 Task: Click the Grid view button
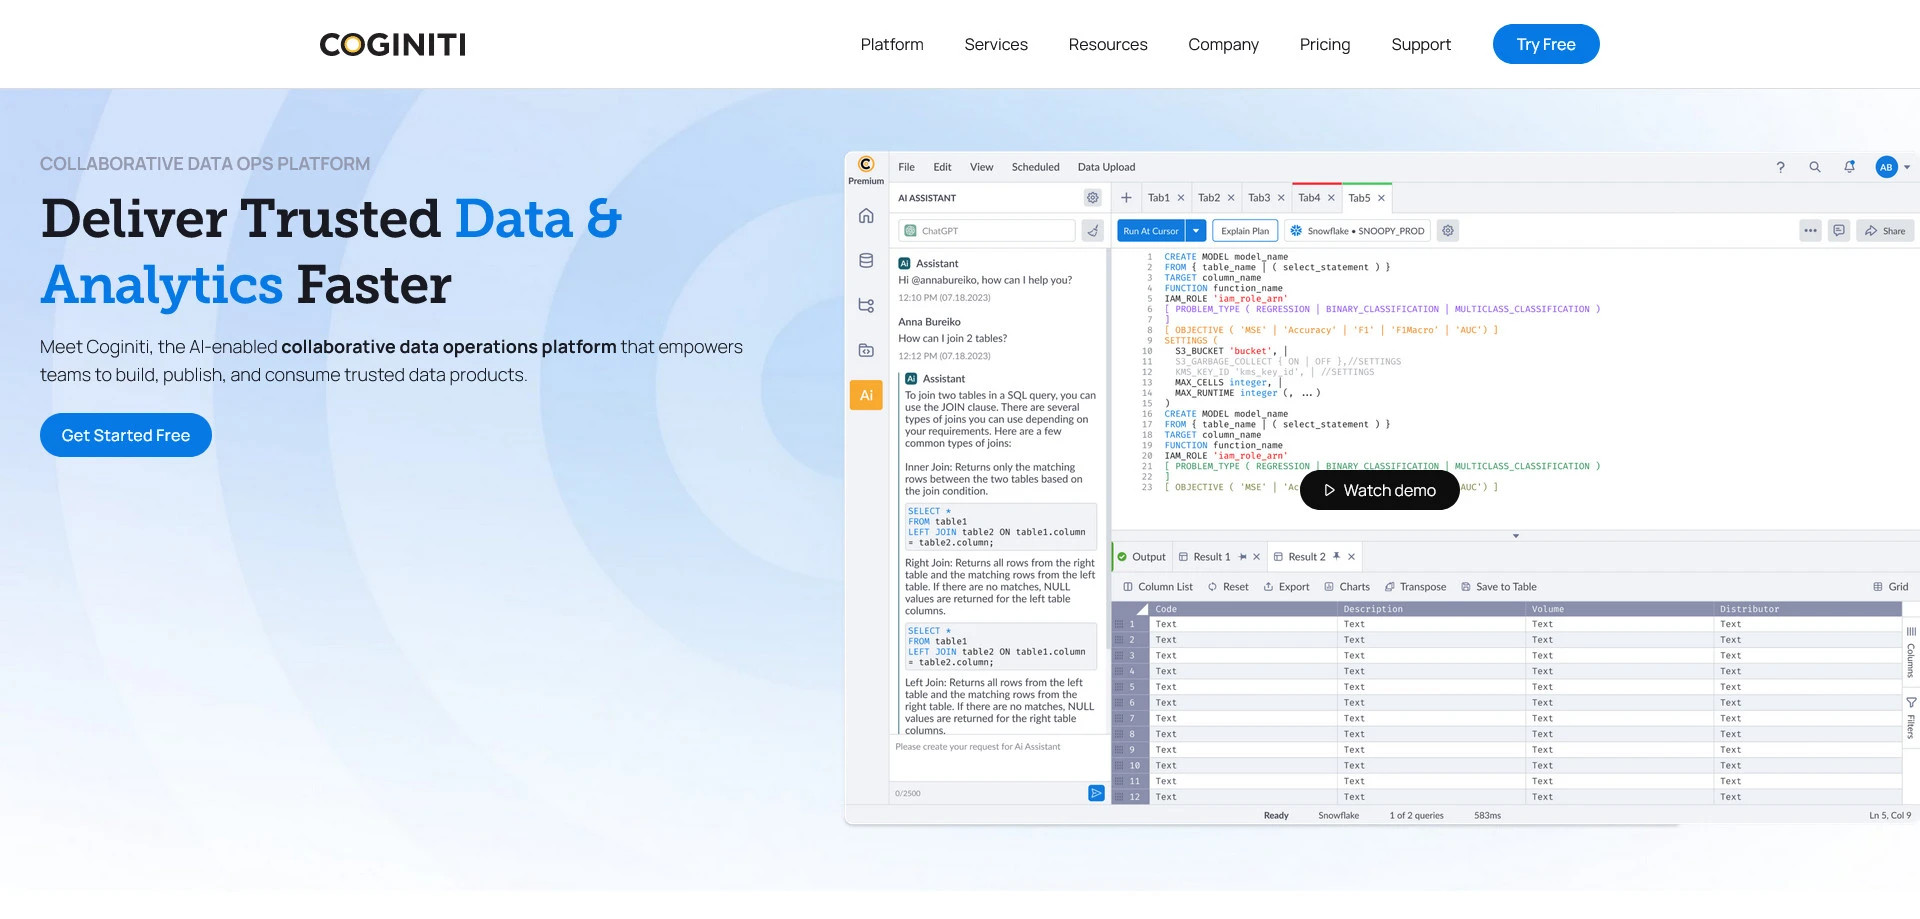[x=1891, y=587]
